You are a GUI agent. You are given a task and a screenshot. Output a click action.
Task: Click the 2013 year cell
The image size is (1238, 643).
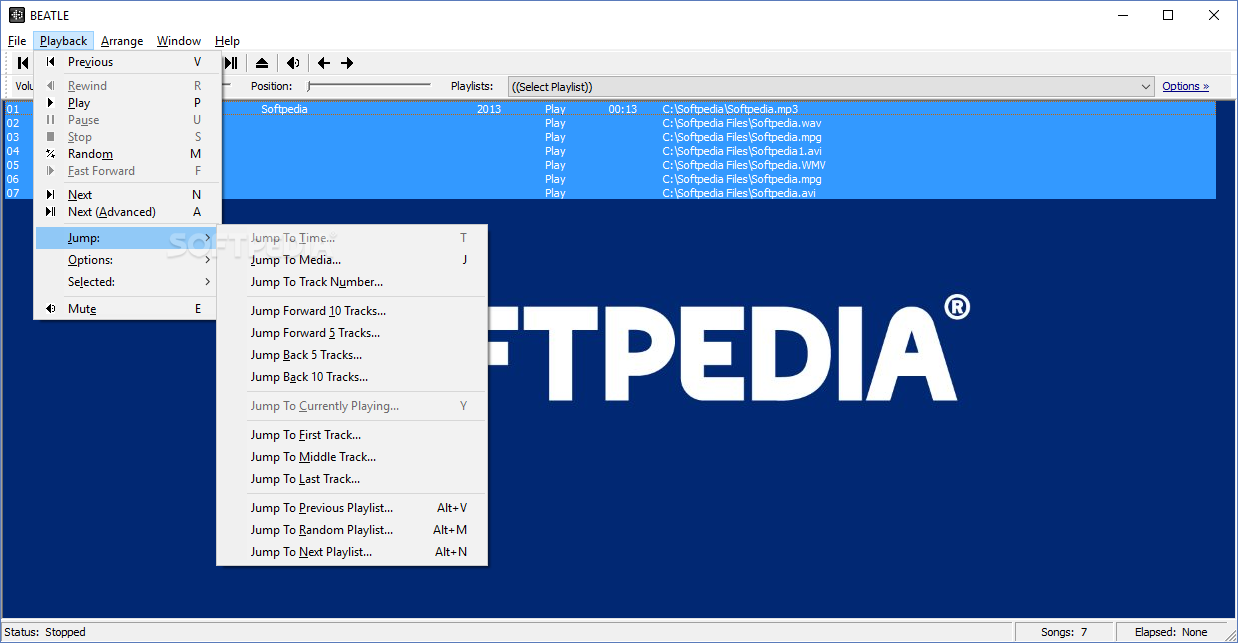489,109
